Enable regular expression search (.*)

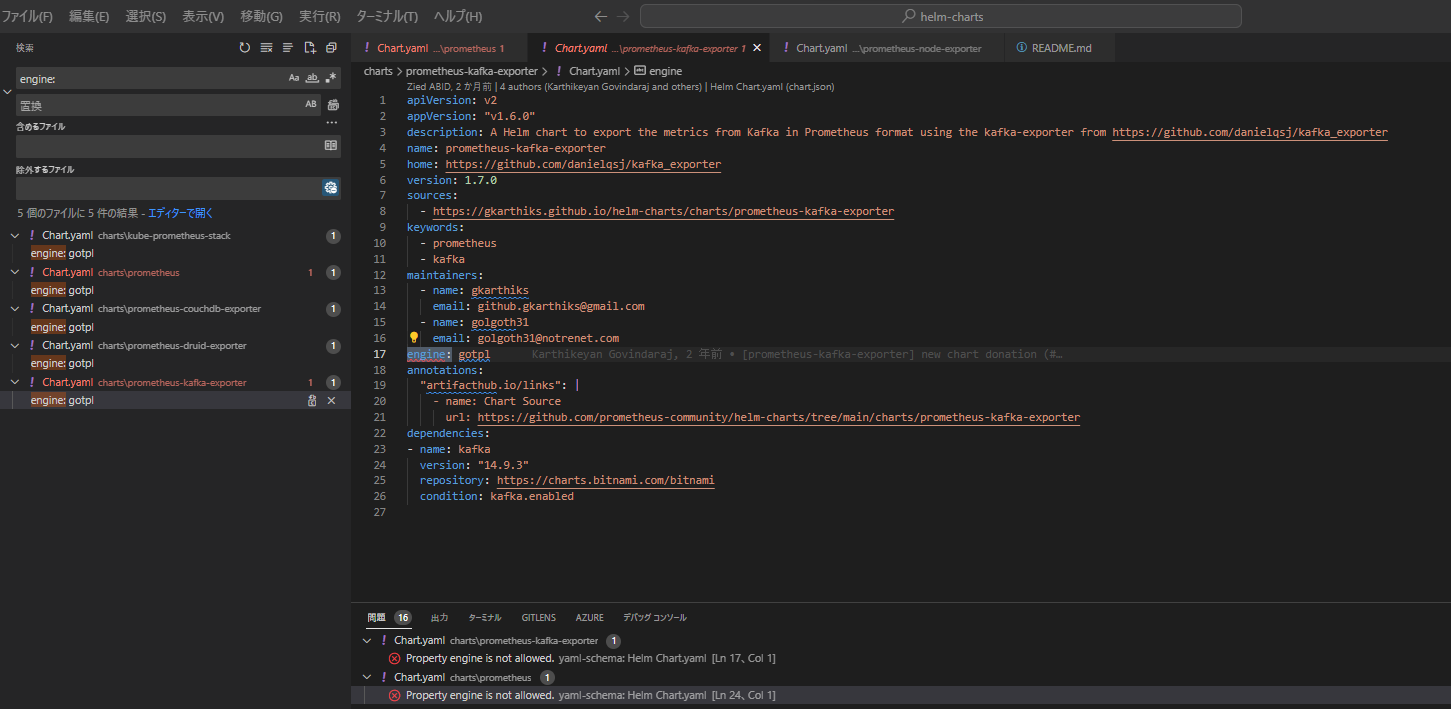(x=330, y=77)
